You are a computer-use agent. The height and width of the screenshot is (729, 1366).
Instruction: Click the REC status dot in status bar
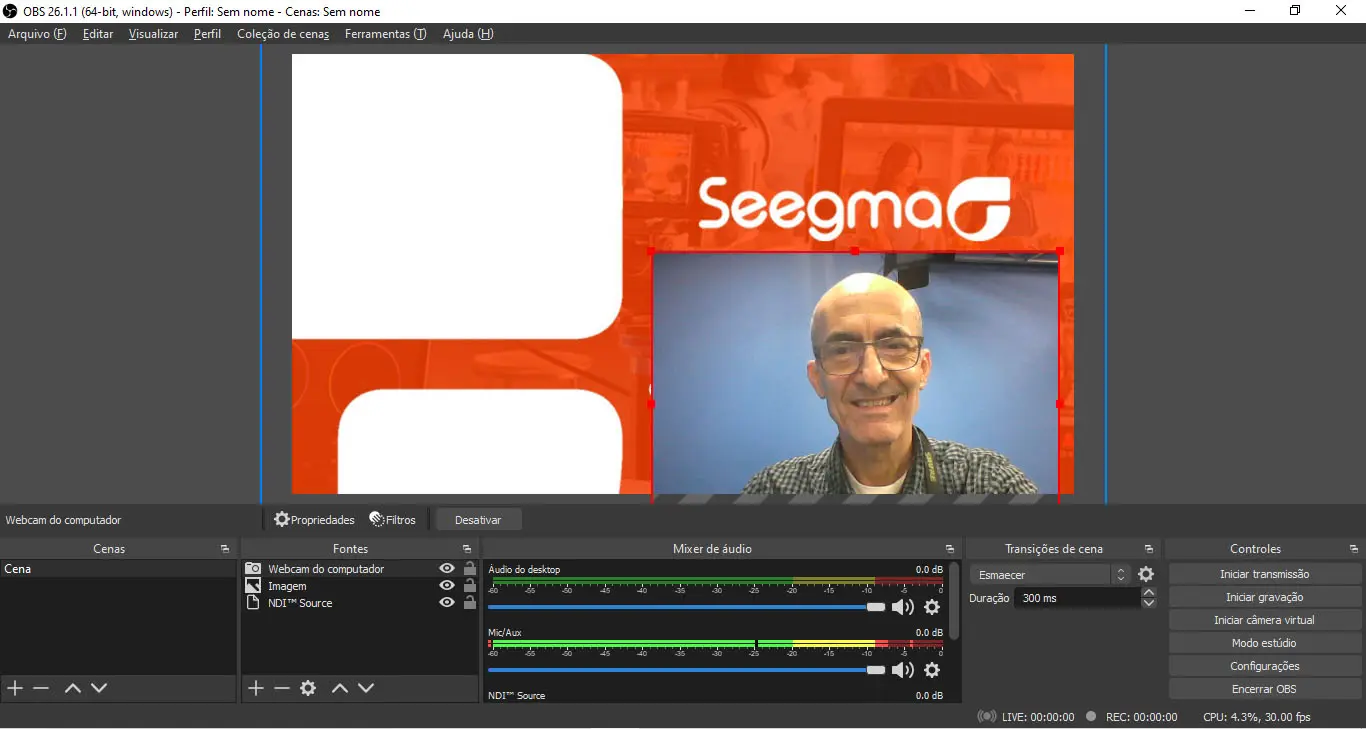[1091, 717]
